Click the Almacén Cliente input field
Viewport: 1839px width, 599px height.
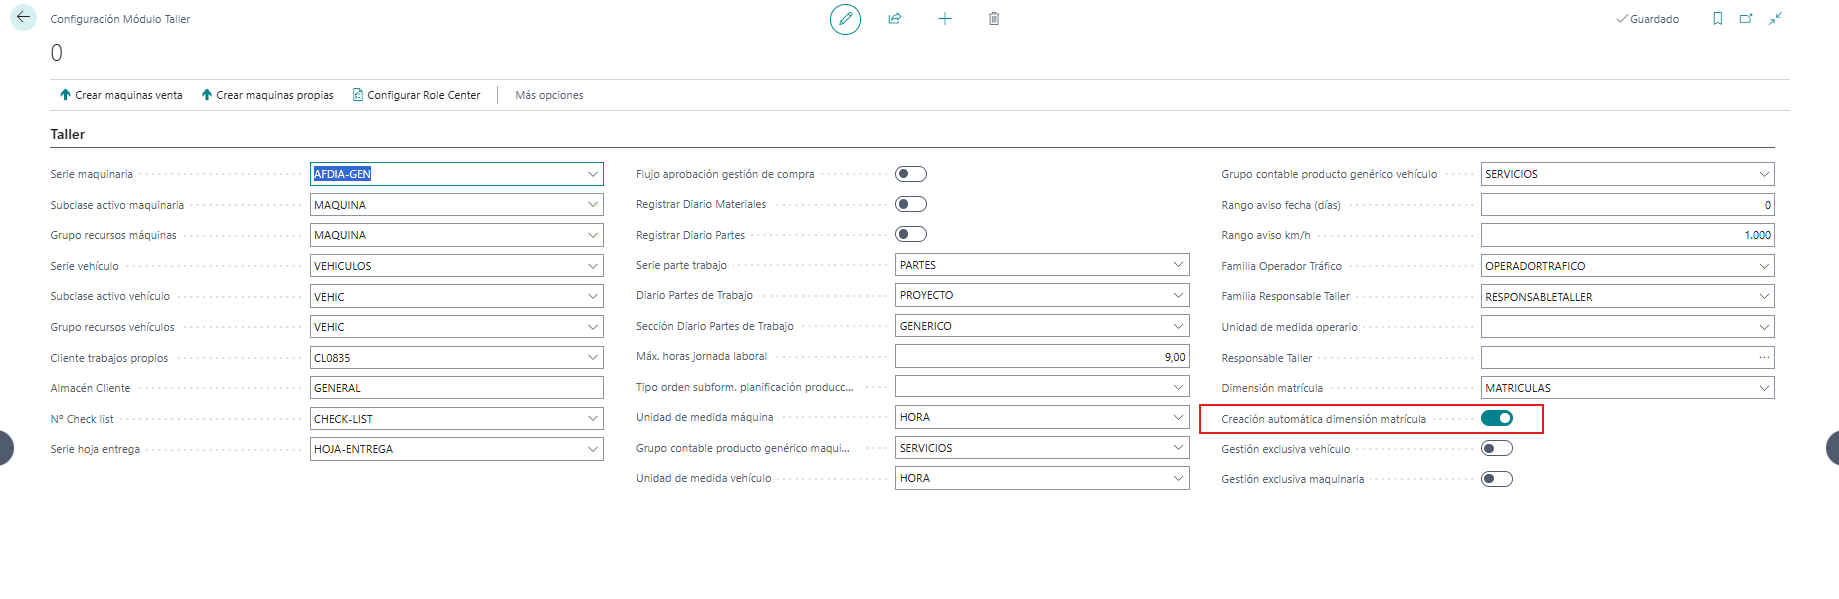click(457, 388)
